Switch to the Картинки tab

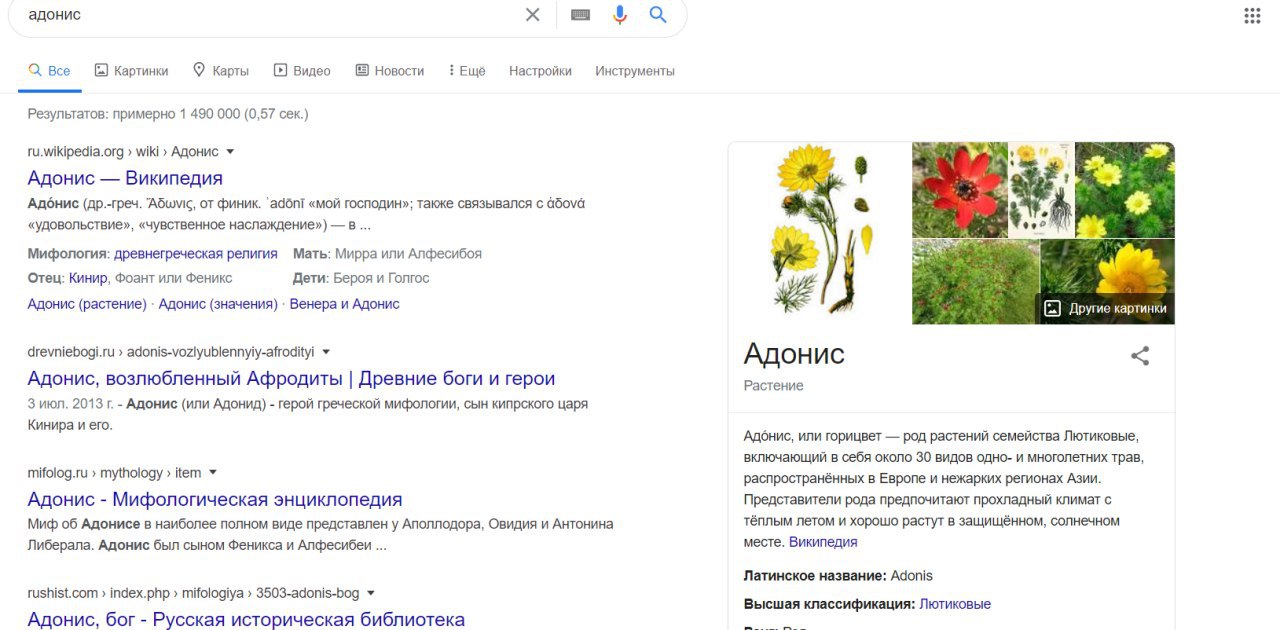131,71
